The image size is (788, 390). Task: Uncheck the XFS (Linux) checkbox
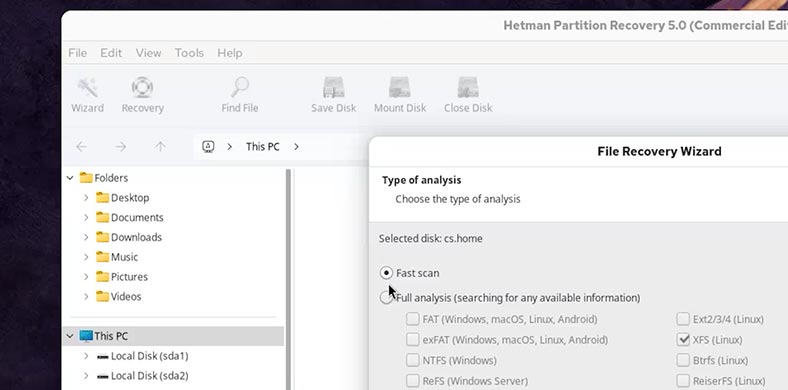(x=683, y=340)
